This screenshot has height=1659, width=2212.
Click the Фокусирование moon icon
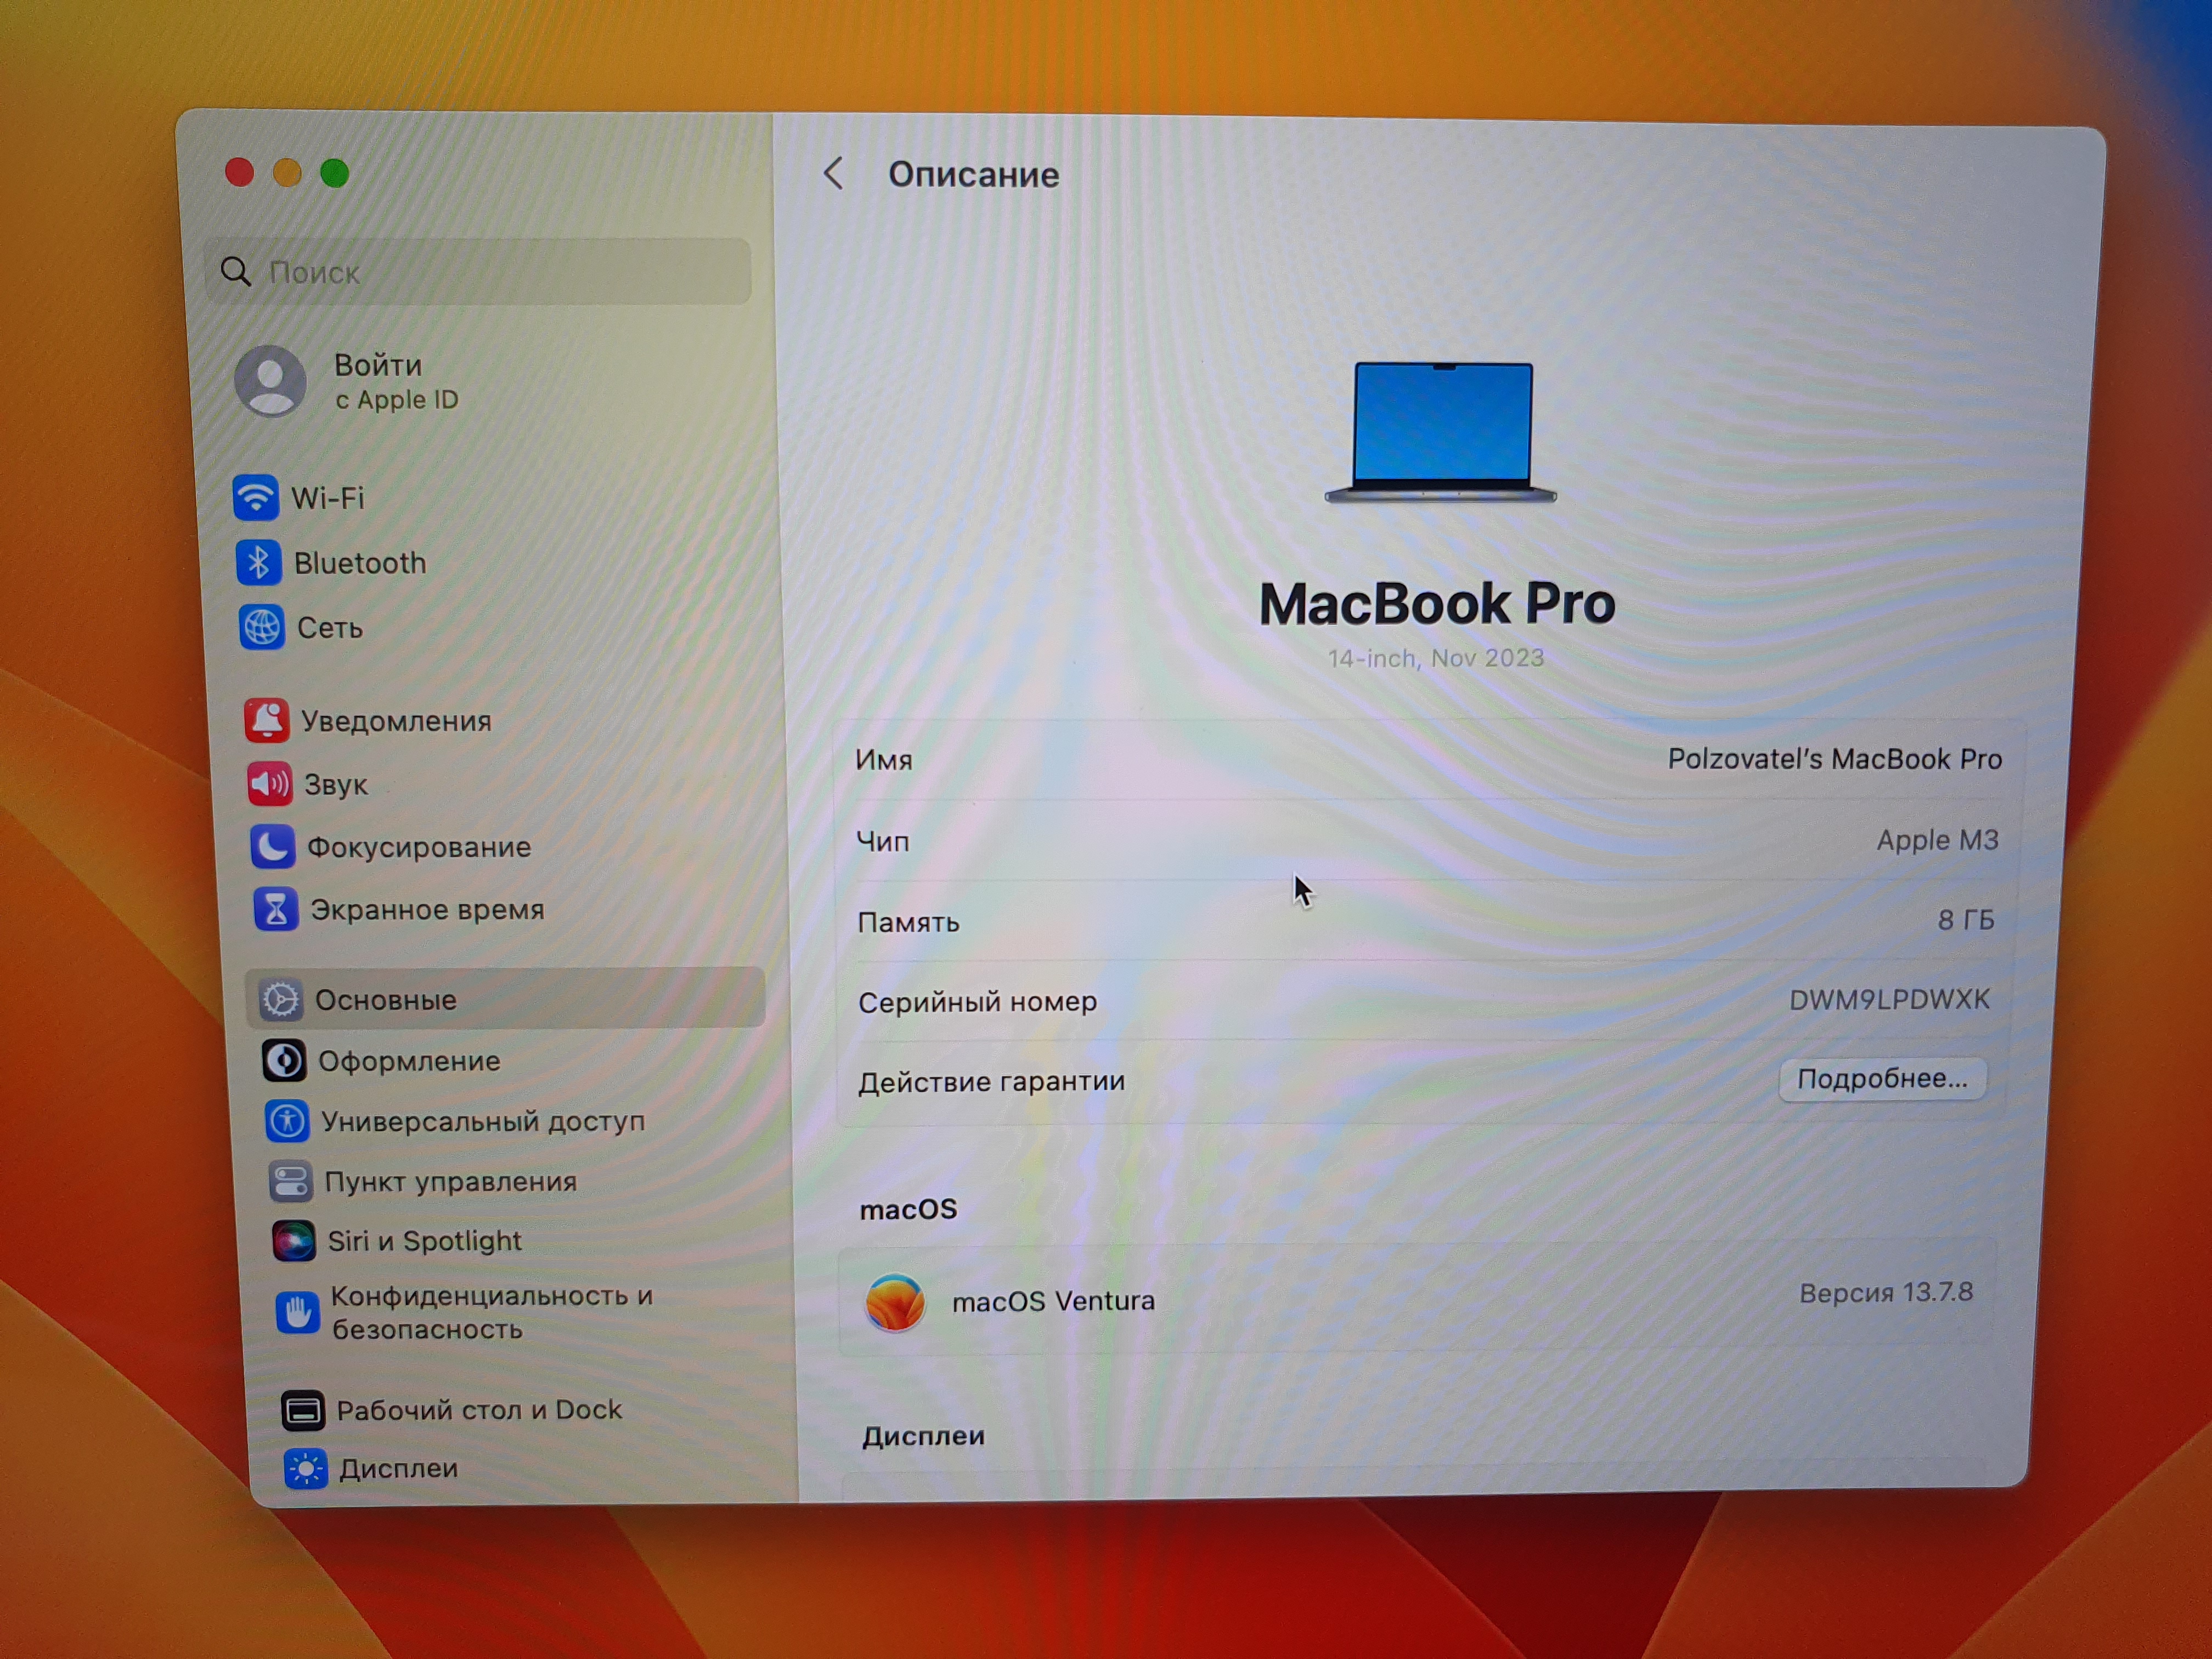pyautogui.click(x=272, y=847)
